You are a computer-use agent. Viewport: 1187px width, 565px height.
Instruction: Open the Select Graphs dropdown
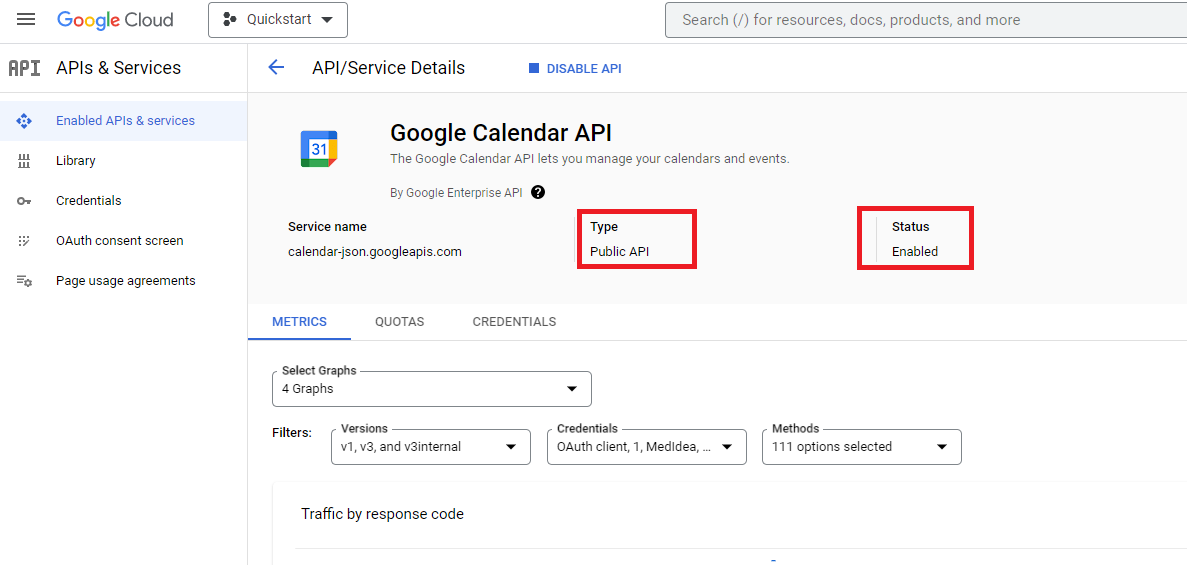tap(431, 389)
